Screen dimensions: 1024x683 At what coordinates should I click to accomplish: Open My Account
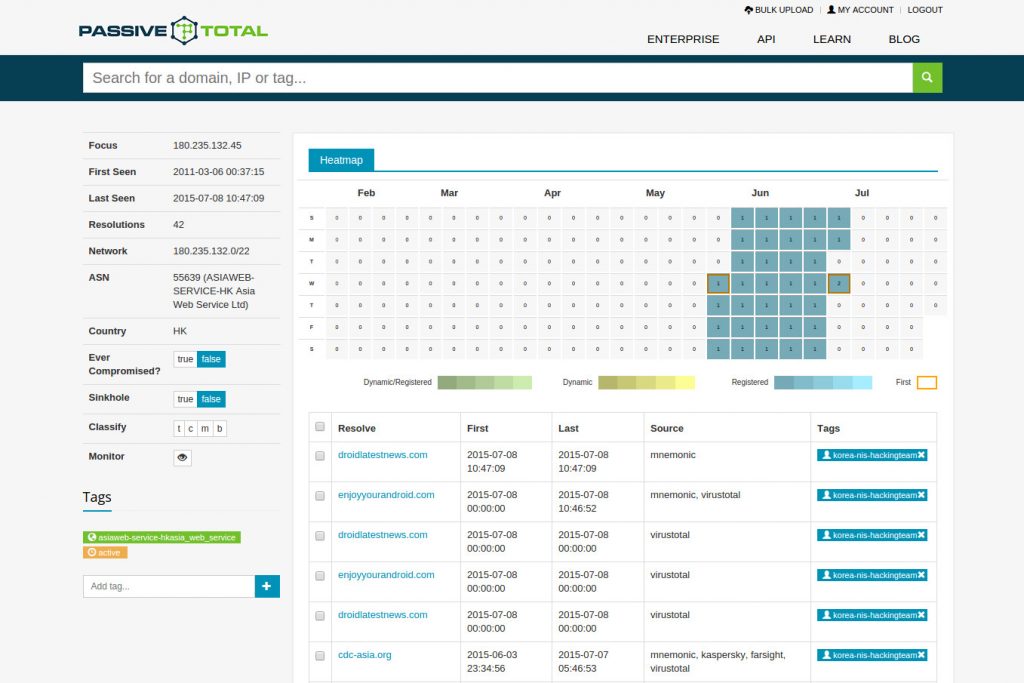click(860, 10)
